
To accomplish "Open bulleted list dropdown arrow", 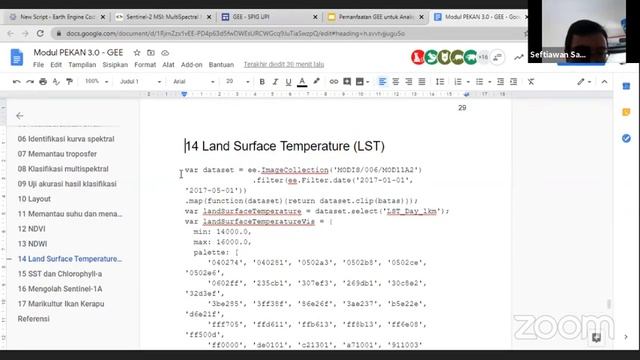I will [489, 82].
